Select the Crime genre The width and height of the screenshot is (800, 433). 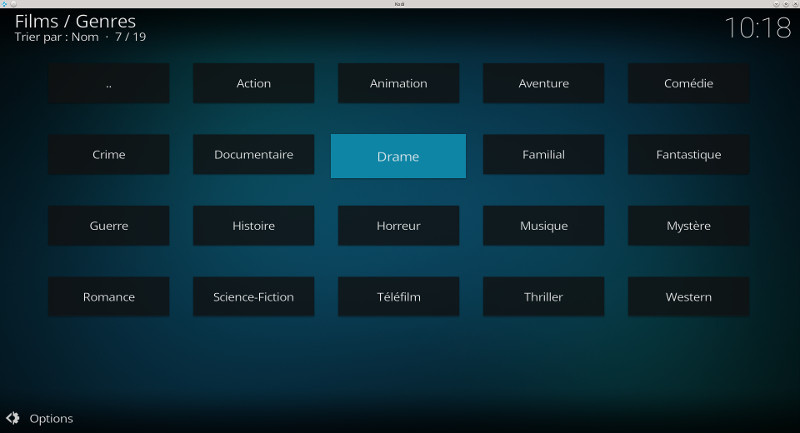[108, 155]
